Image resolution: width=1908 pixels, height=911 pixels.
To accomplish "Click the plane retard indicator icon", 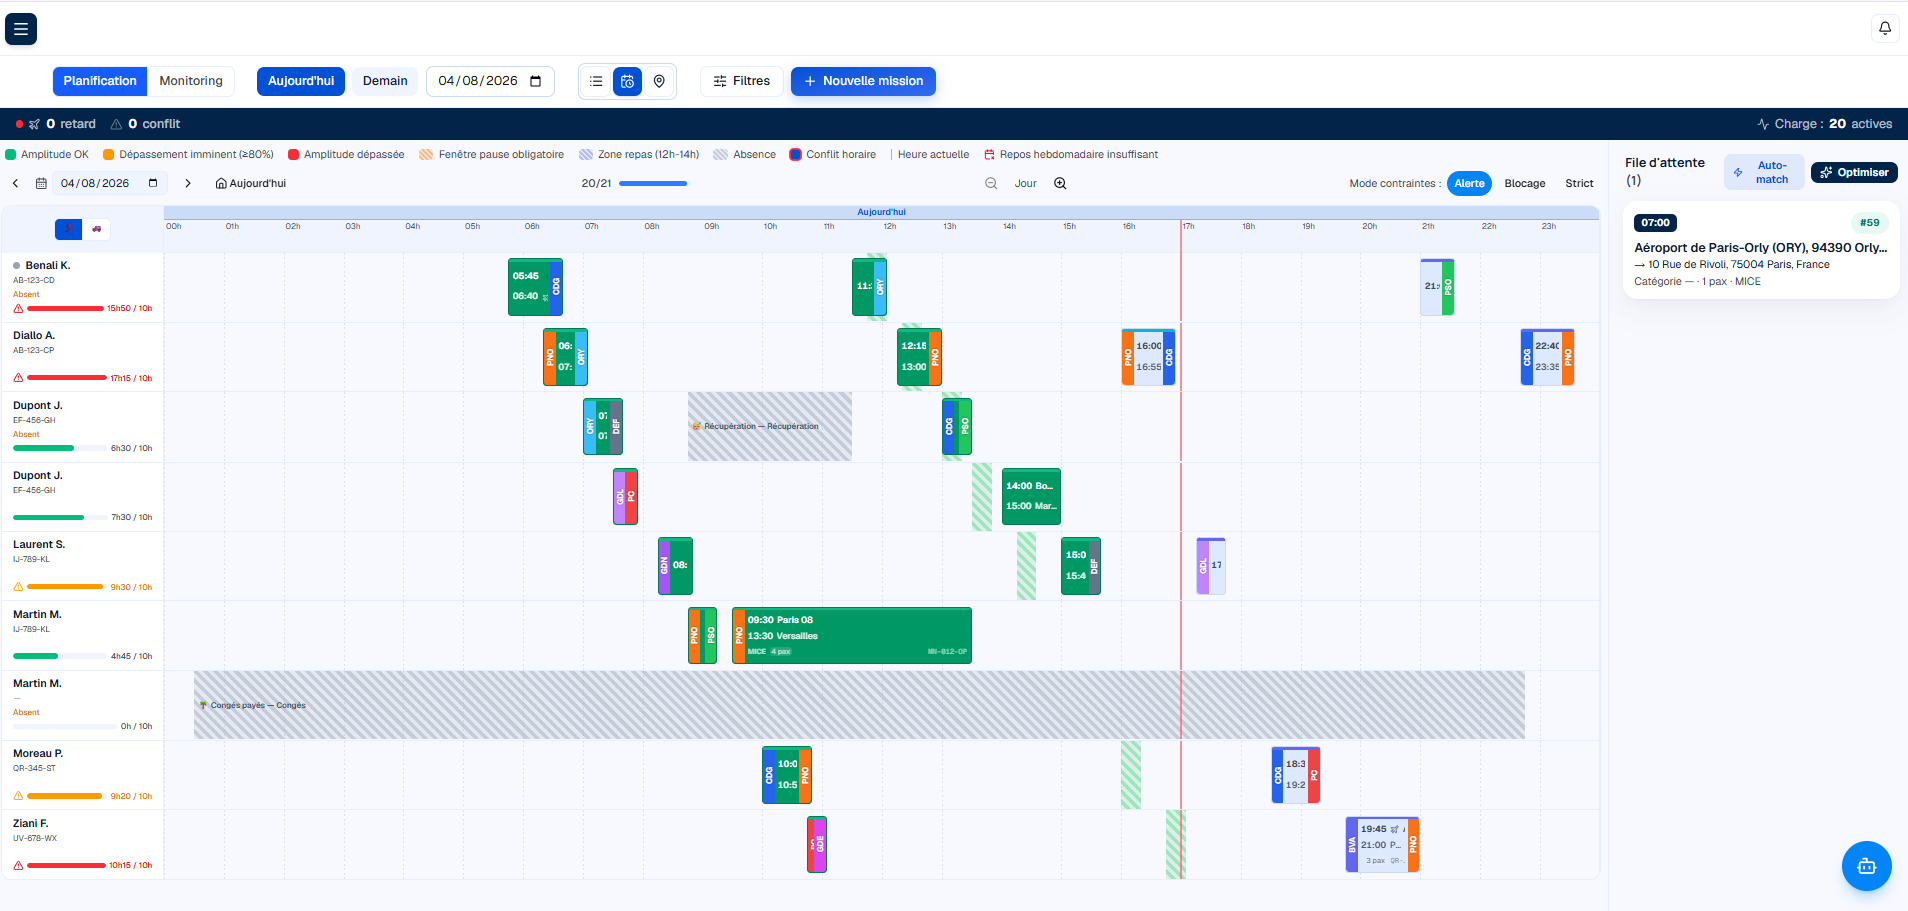I will (x=34, y=124).
